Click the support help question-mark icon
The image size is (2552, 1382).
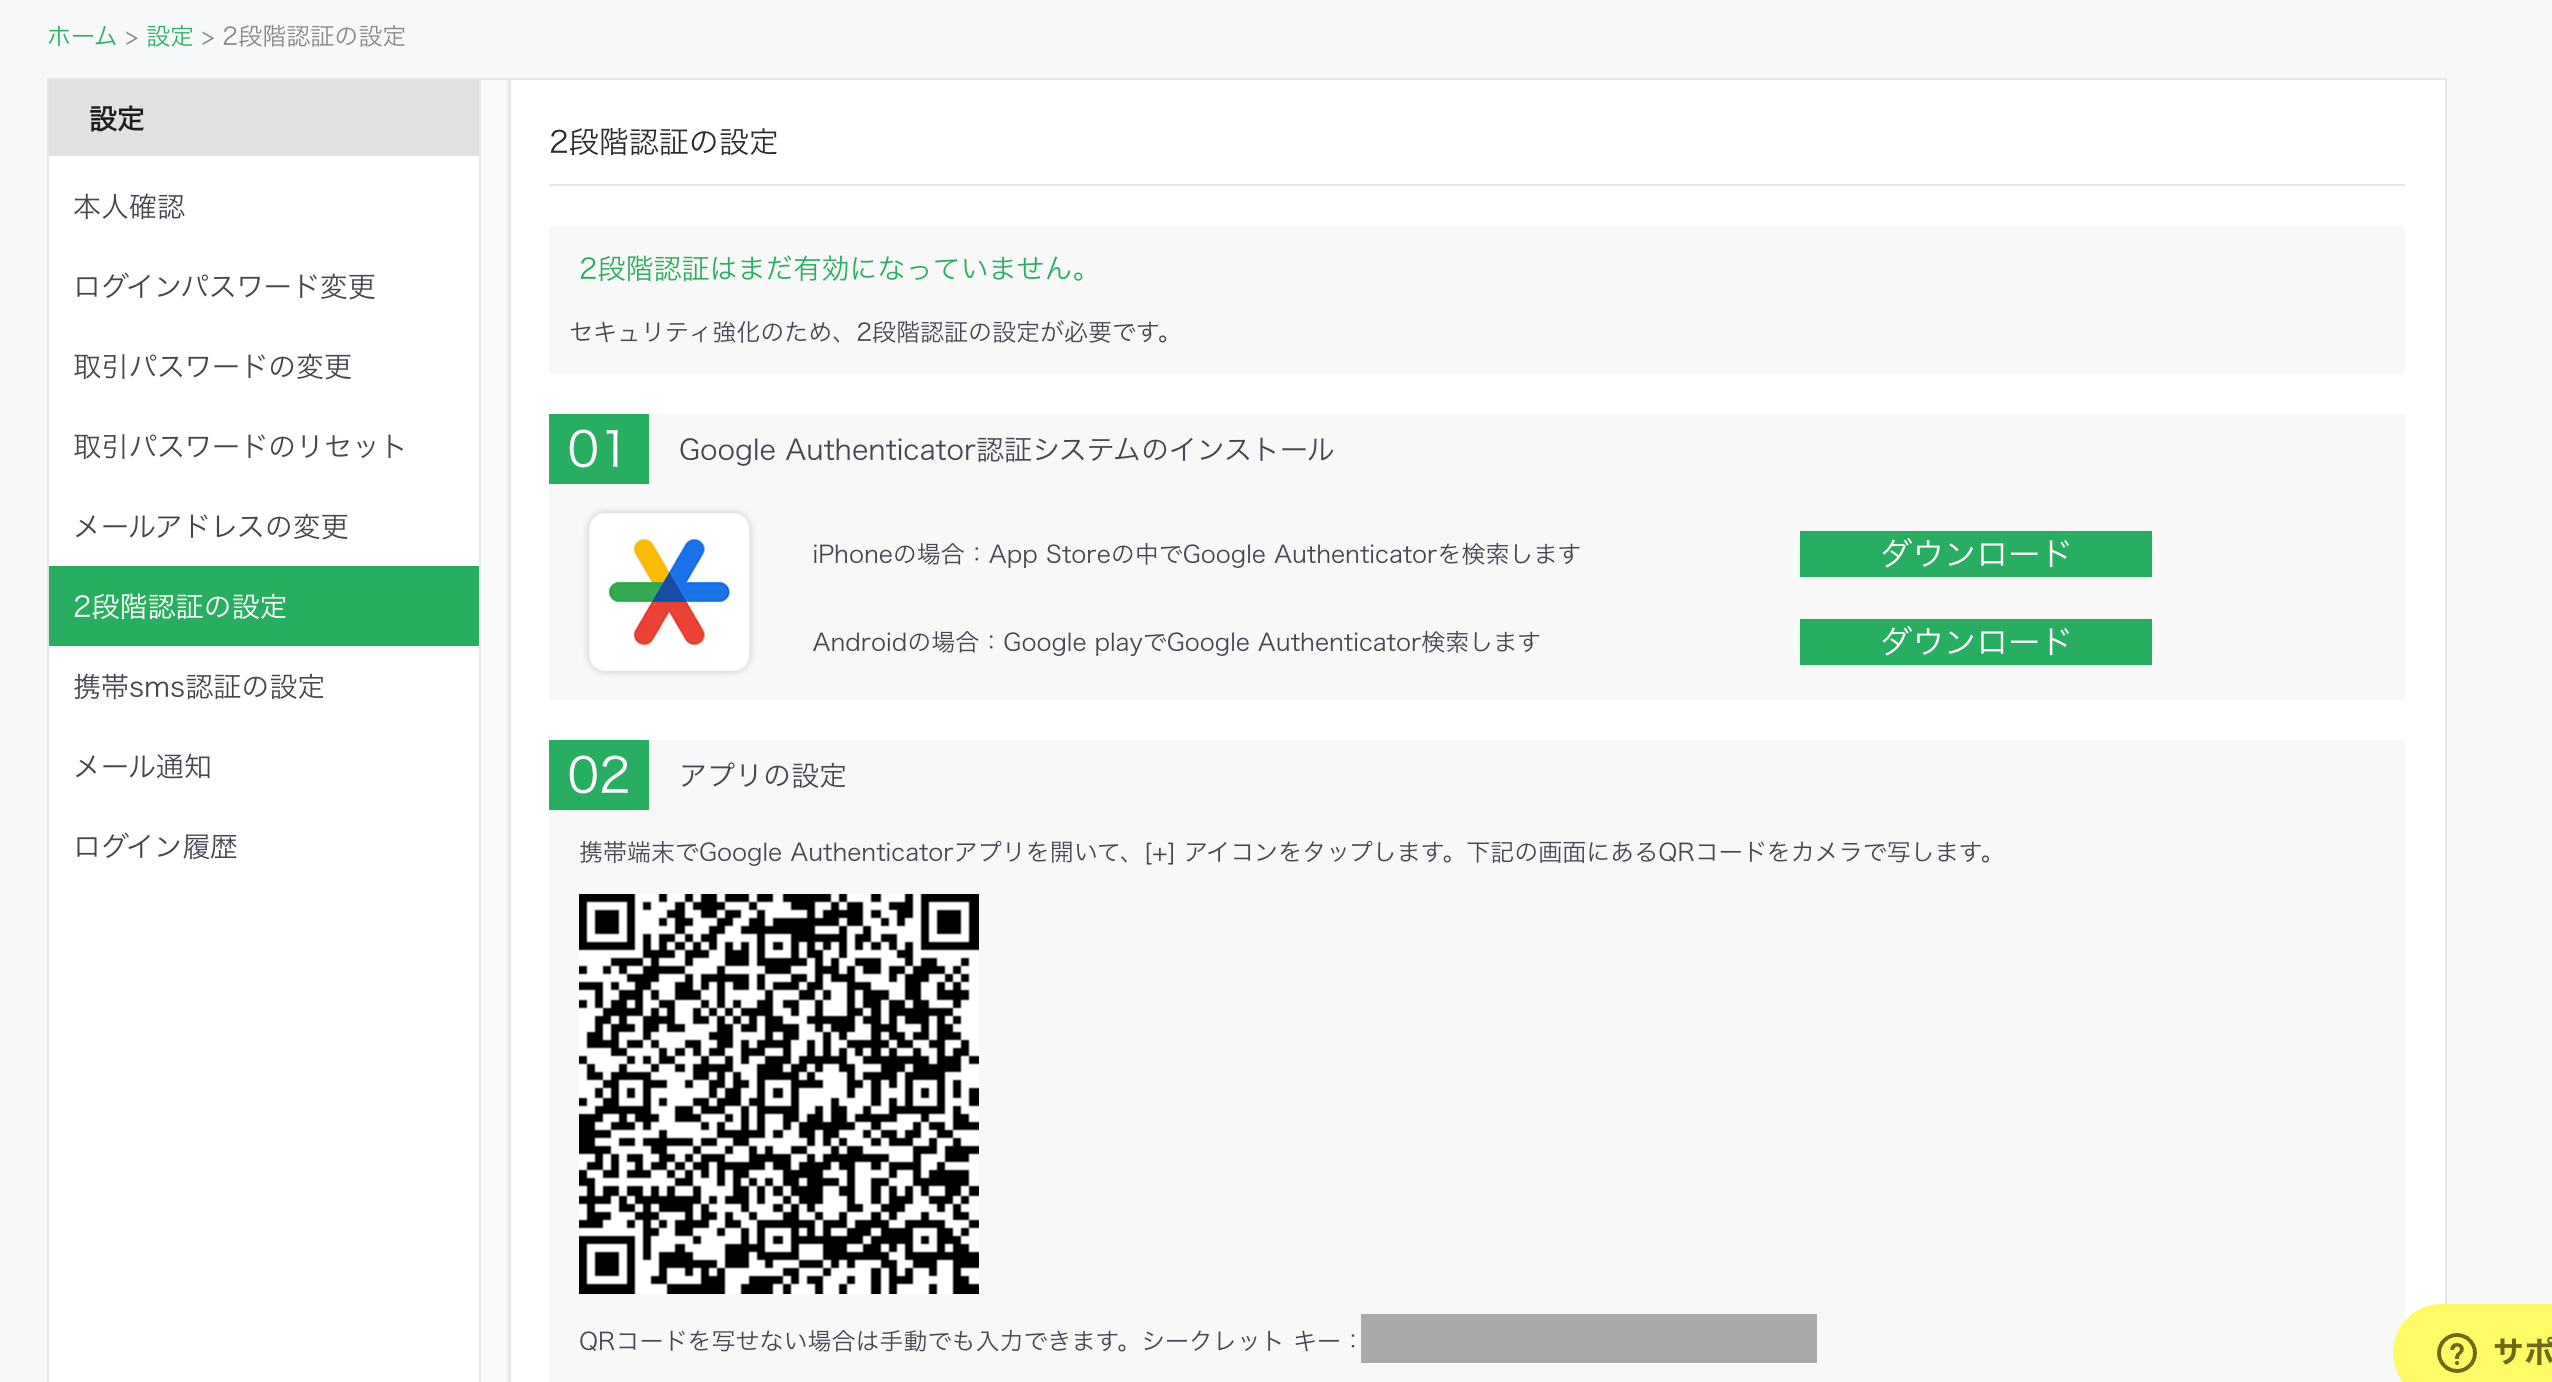tap(2456, 1352)
